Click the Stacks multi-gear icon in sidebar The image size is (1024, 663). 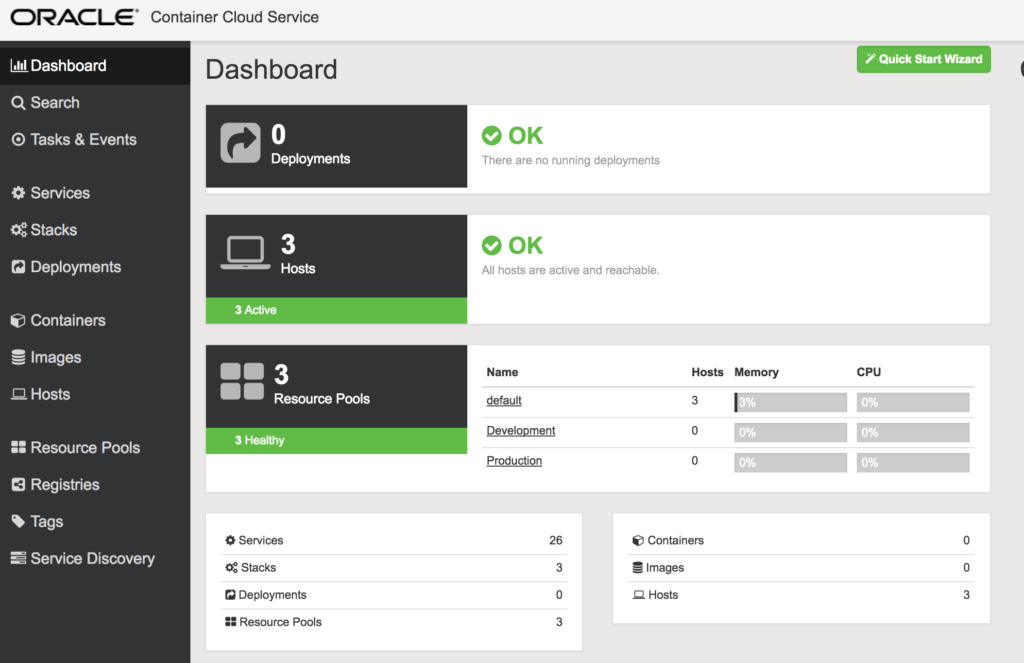click(x=18, y=230)
